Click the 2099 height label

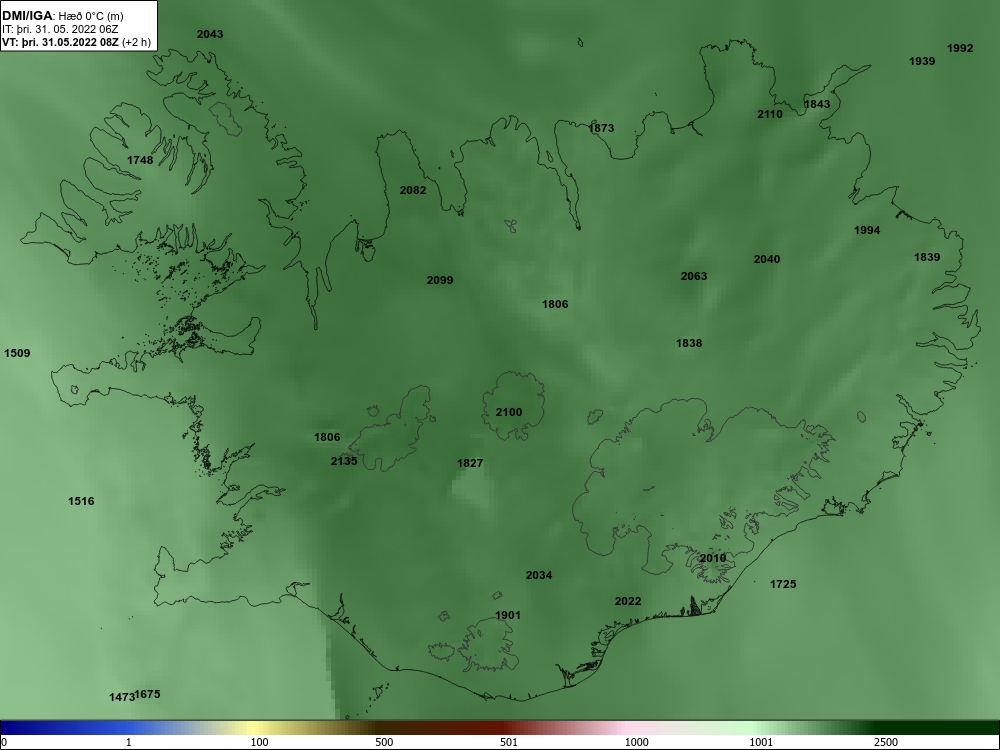click(439, 280)
